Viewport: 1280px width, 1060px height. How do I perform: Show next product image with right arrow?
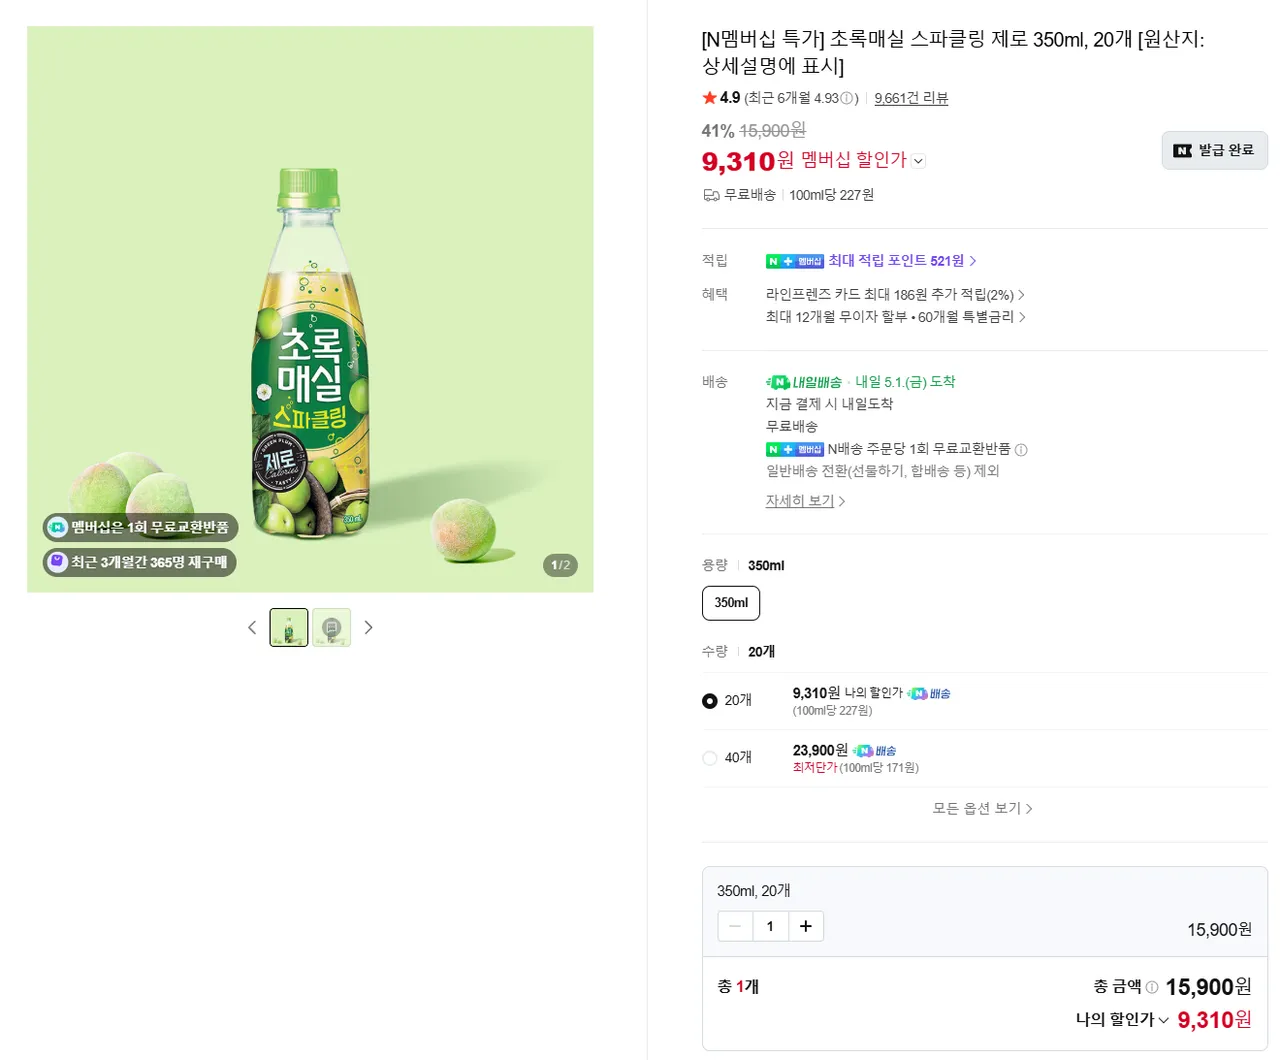[x=368, y=627]
